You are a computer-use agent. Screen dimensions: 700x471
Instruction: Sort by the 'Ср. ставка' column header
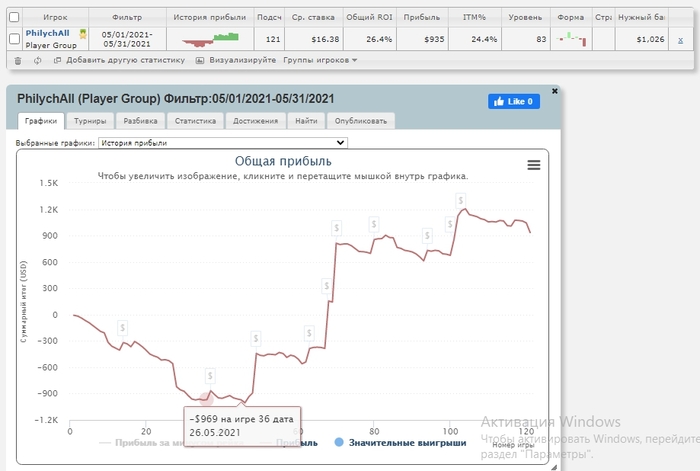point(313,17)
